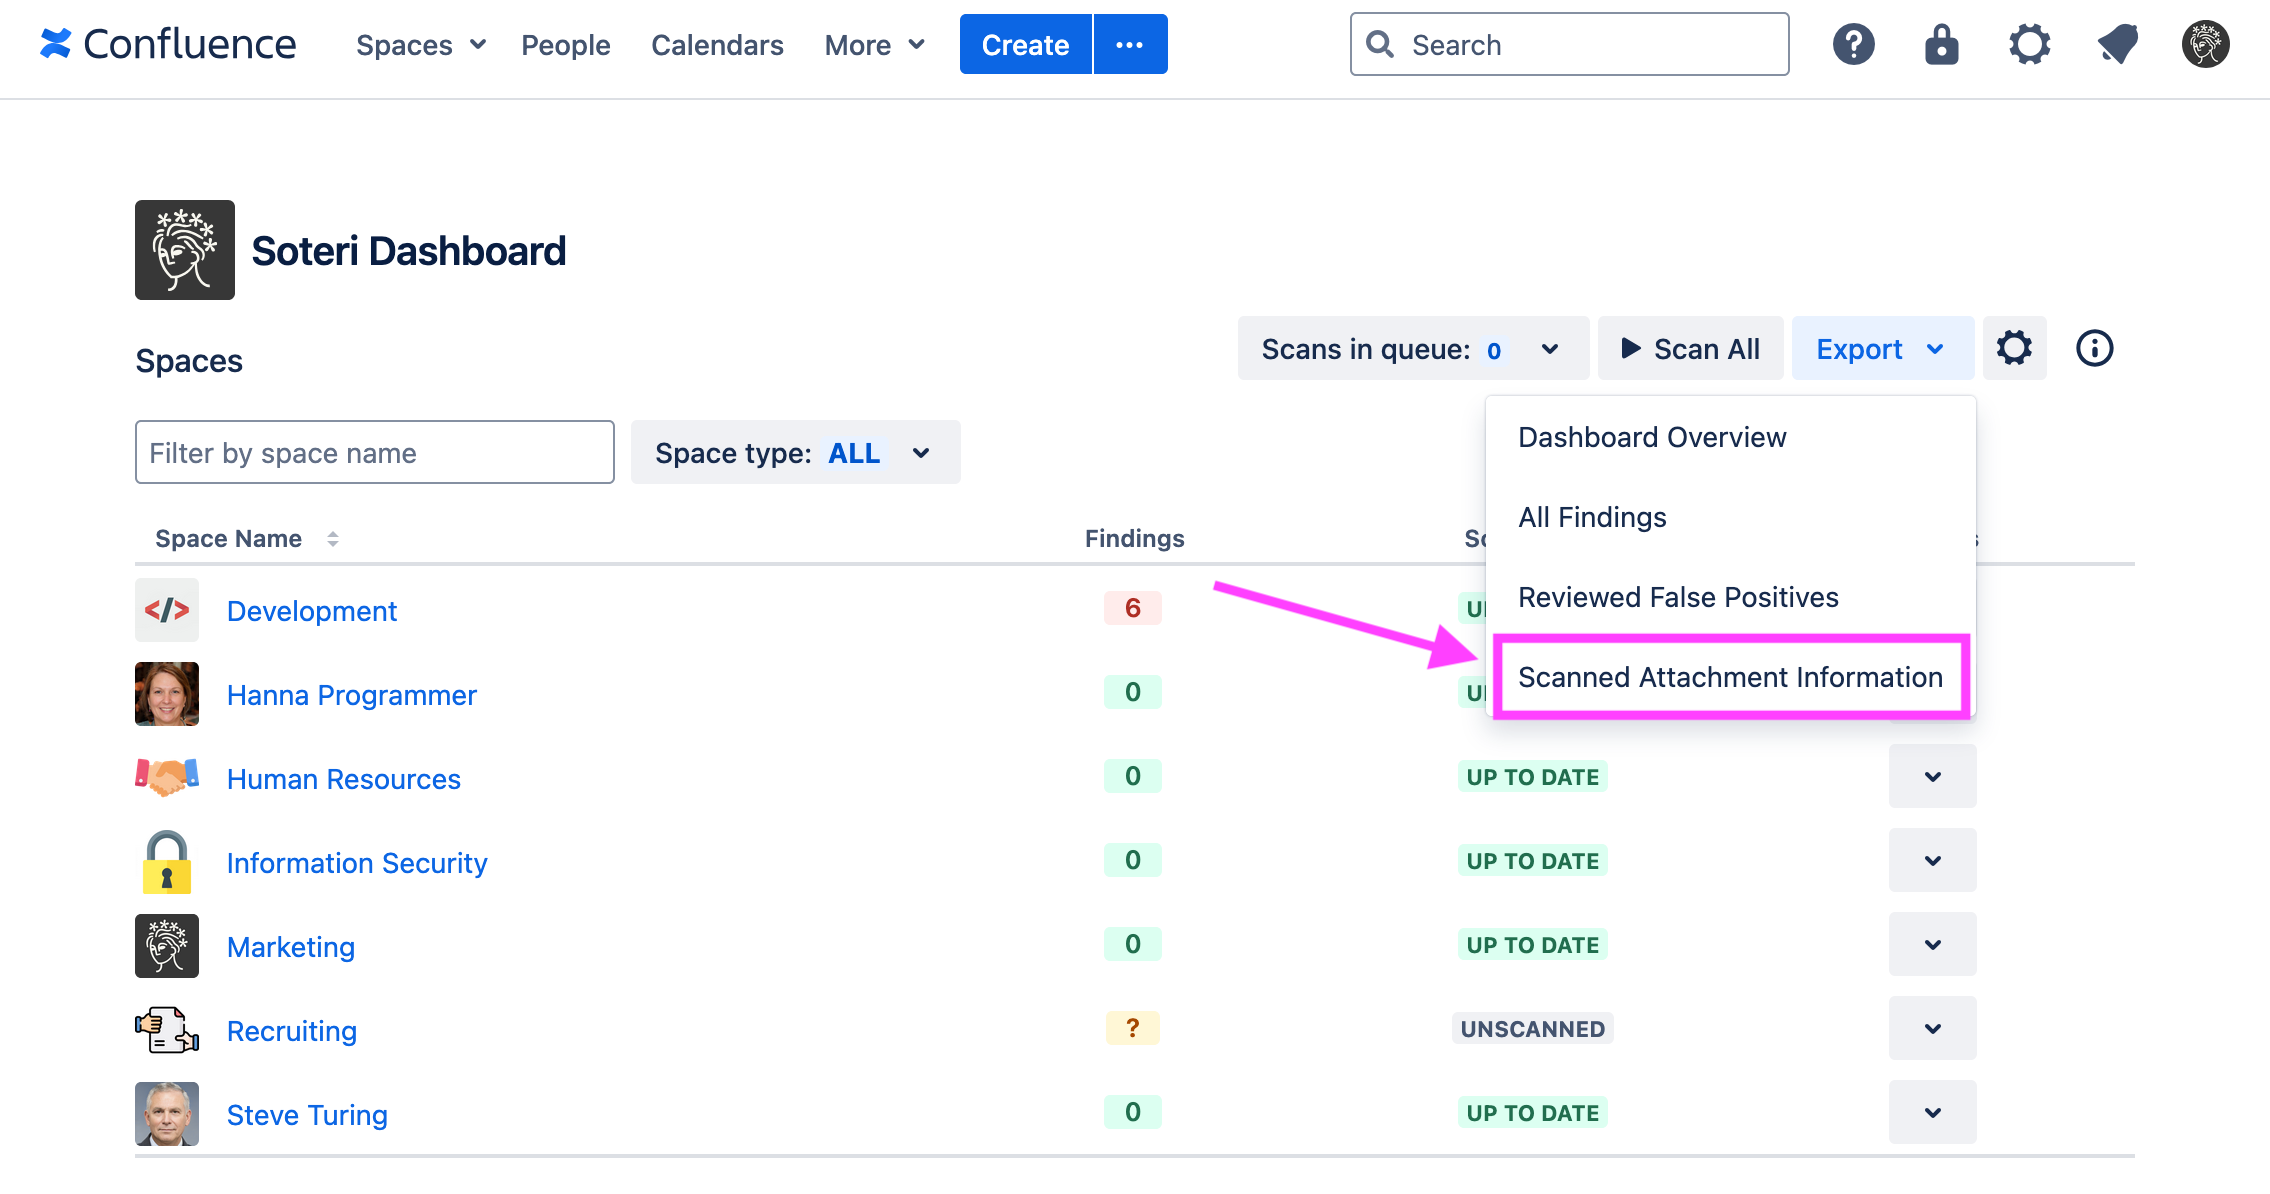
Task: Expand the Scans in queue dropdown
Action: (x=1551, y=348)
